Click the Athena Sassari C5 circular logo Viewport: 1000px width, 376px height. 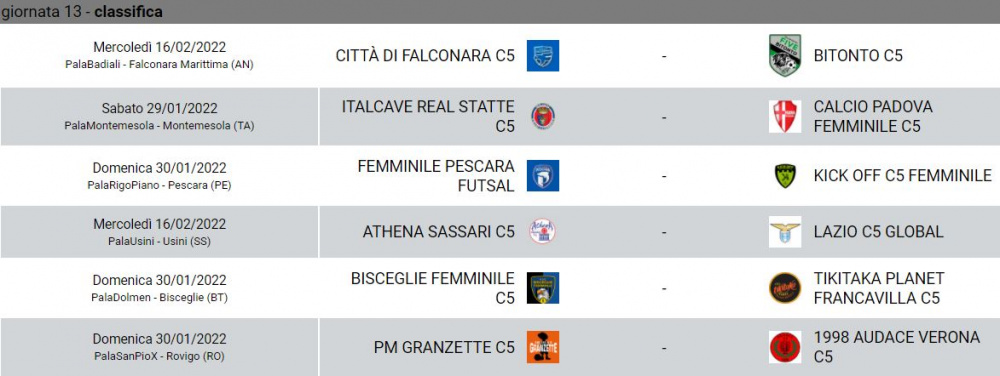(x=543, y=231)
